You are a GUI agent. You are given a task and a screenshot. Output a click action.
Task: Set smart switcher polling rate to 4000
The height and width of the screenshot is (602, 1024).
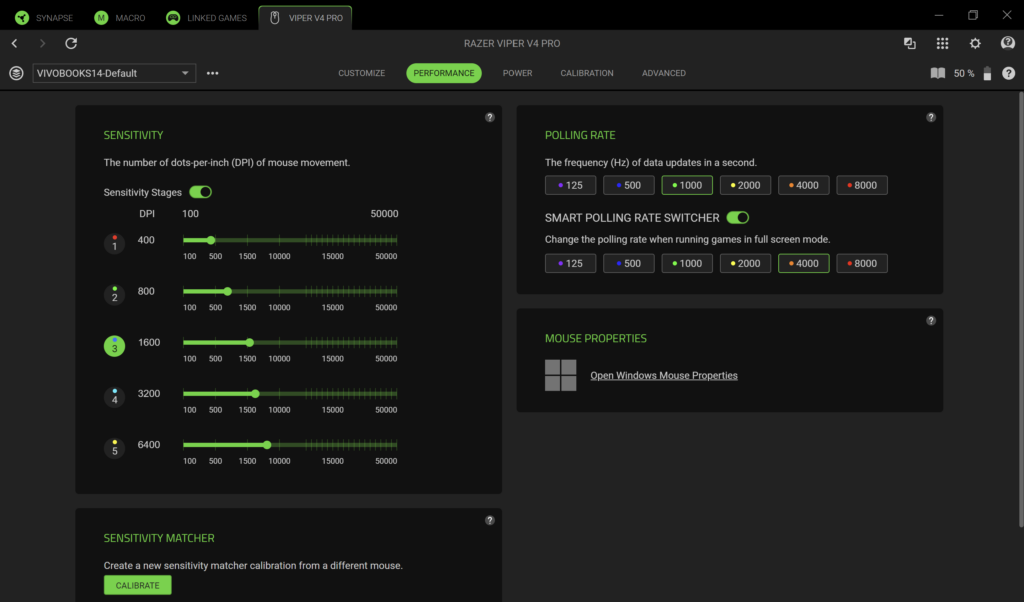coord(803,263)
